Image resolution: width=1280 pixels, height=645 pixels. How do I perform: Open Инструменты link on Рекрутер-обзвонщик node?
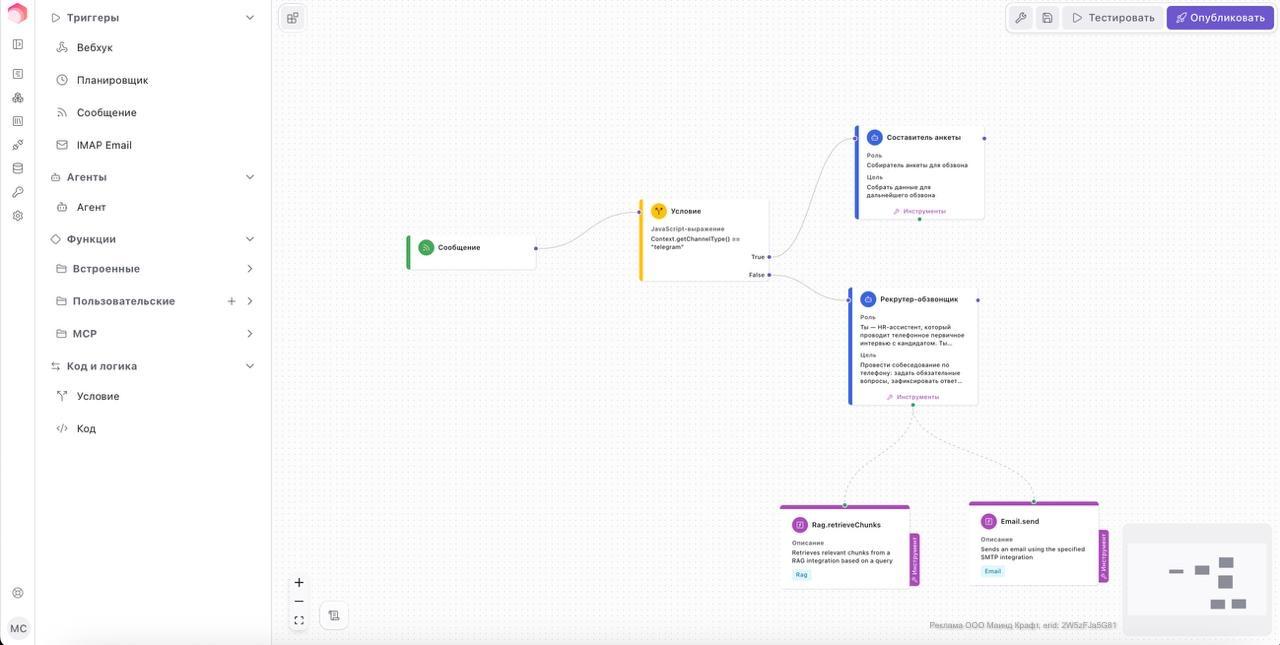(x=913, y=397)
